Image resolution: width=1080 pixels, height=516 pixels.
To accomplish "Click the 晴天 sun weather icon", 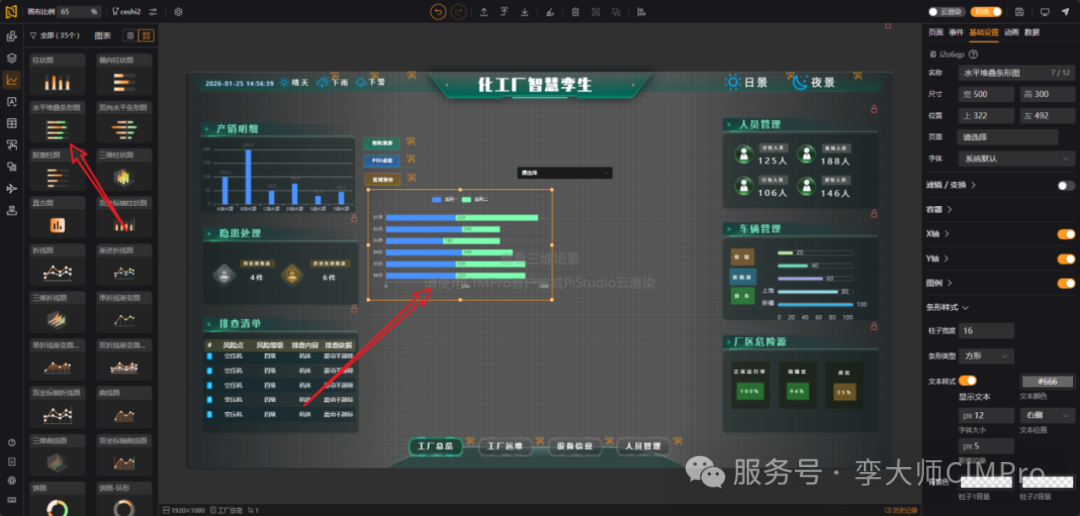I will coord(283,83).
